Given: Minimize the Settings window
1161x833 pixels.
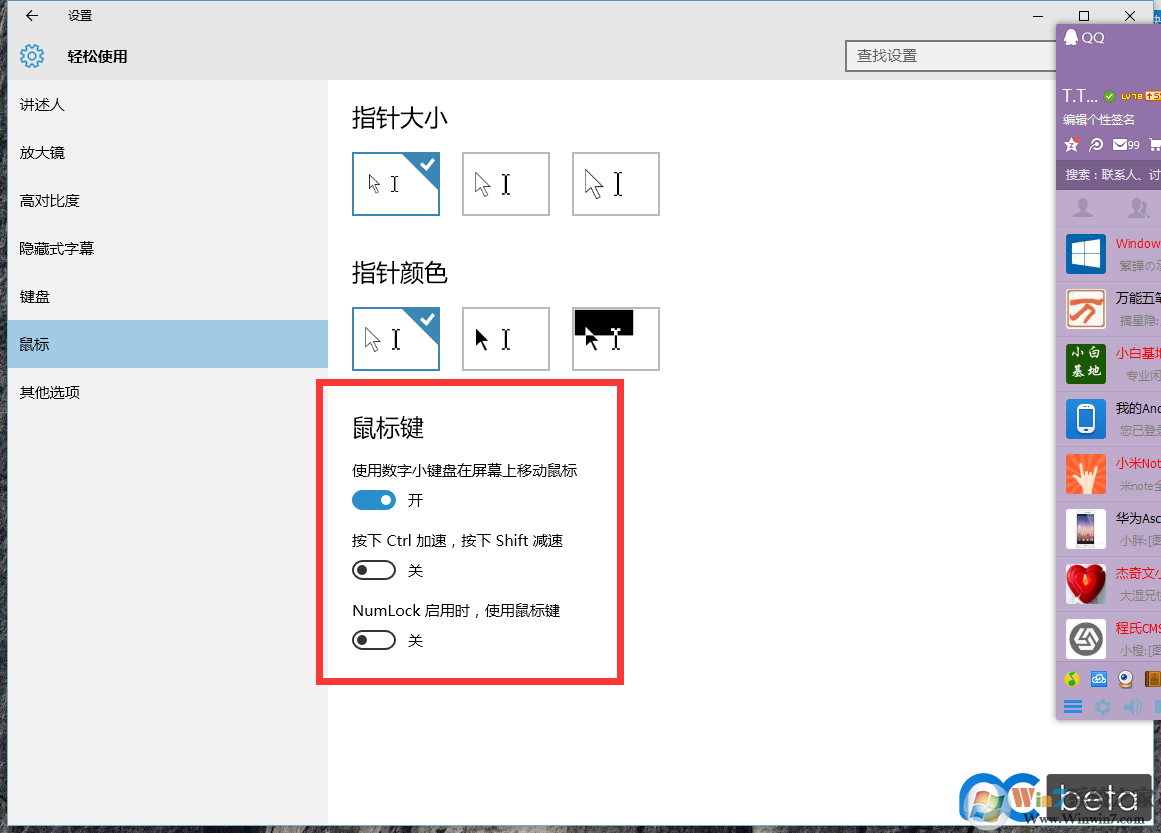Looking at the screenshot, I should (1038, 16).
